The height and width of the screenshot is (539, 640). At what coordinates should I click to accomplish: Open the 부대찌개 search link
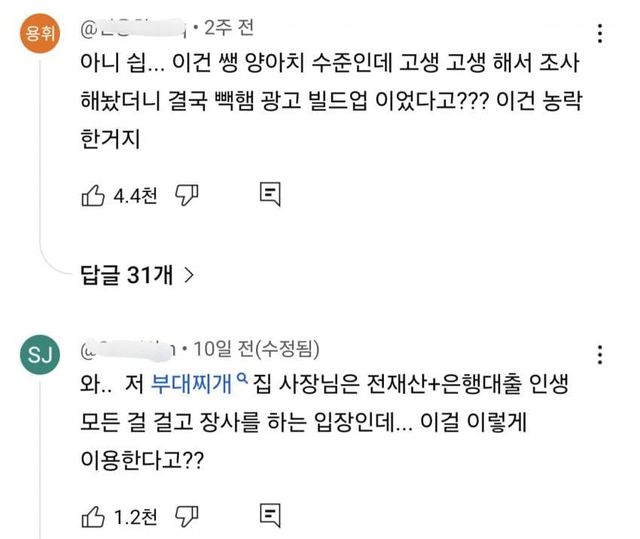(188, 383)
